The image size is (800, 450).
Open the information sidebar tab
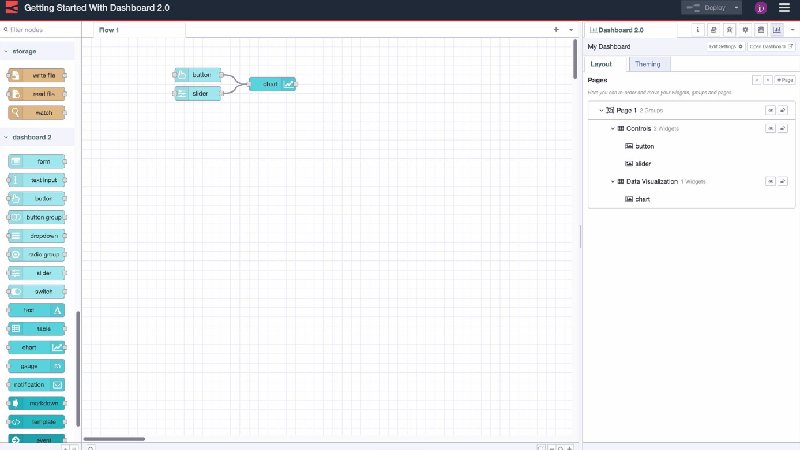[697, 30]
